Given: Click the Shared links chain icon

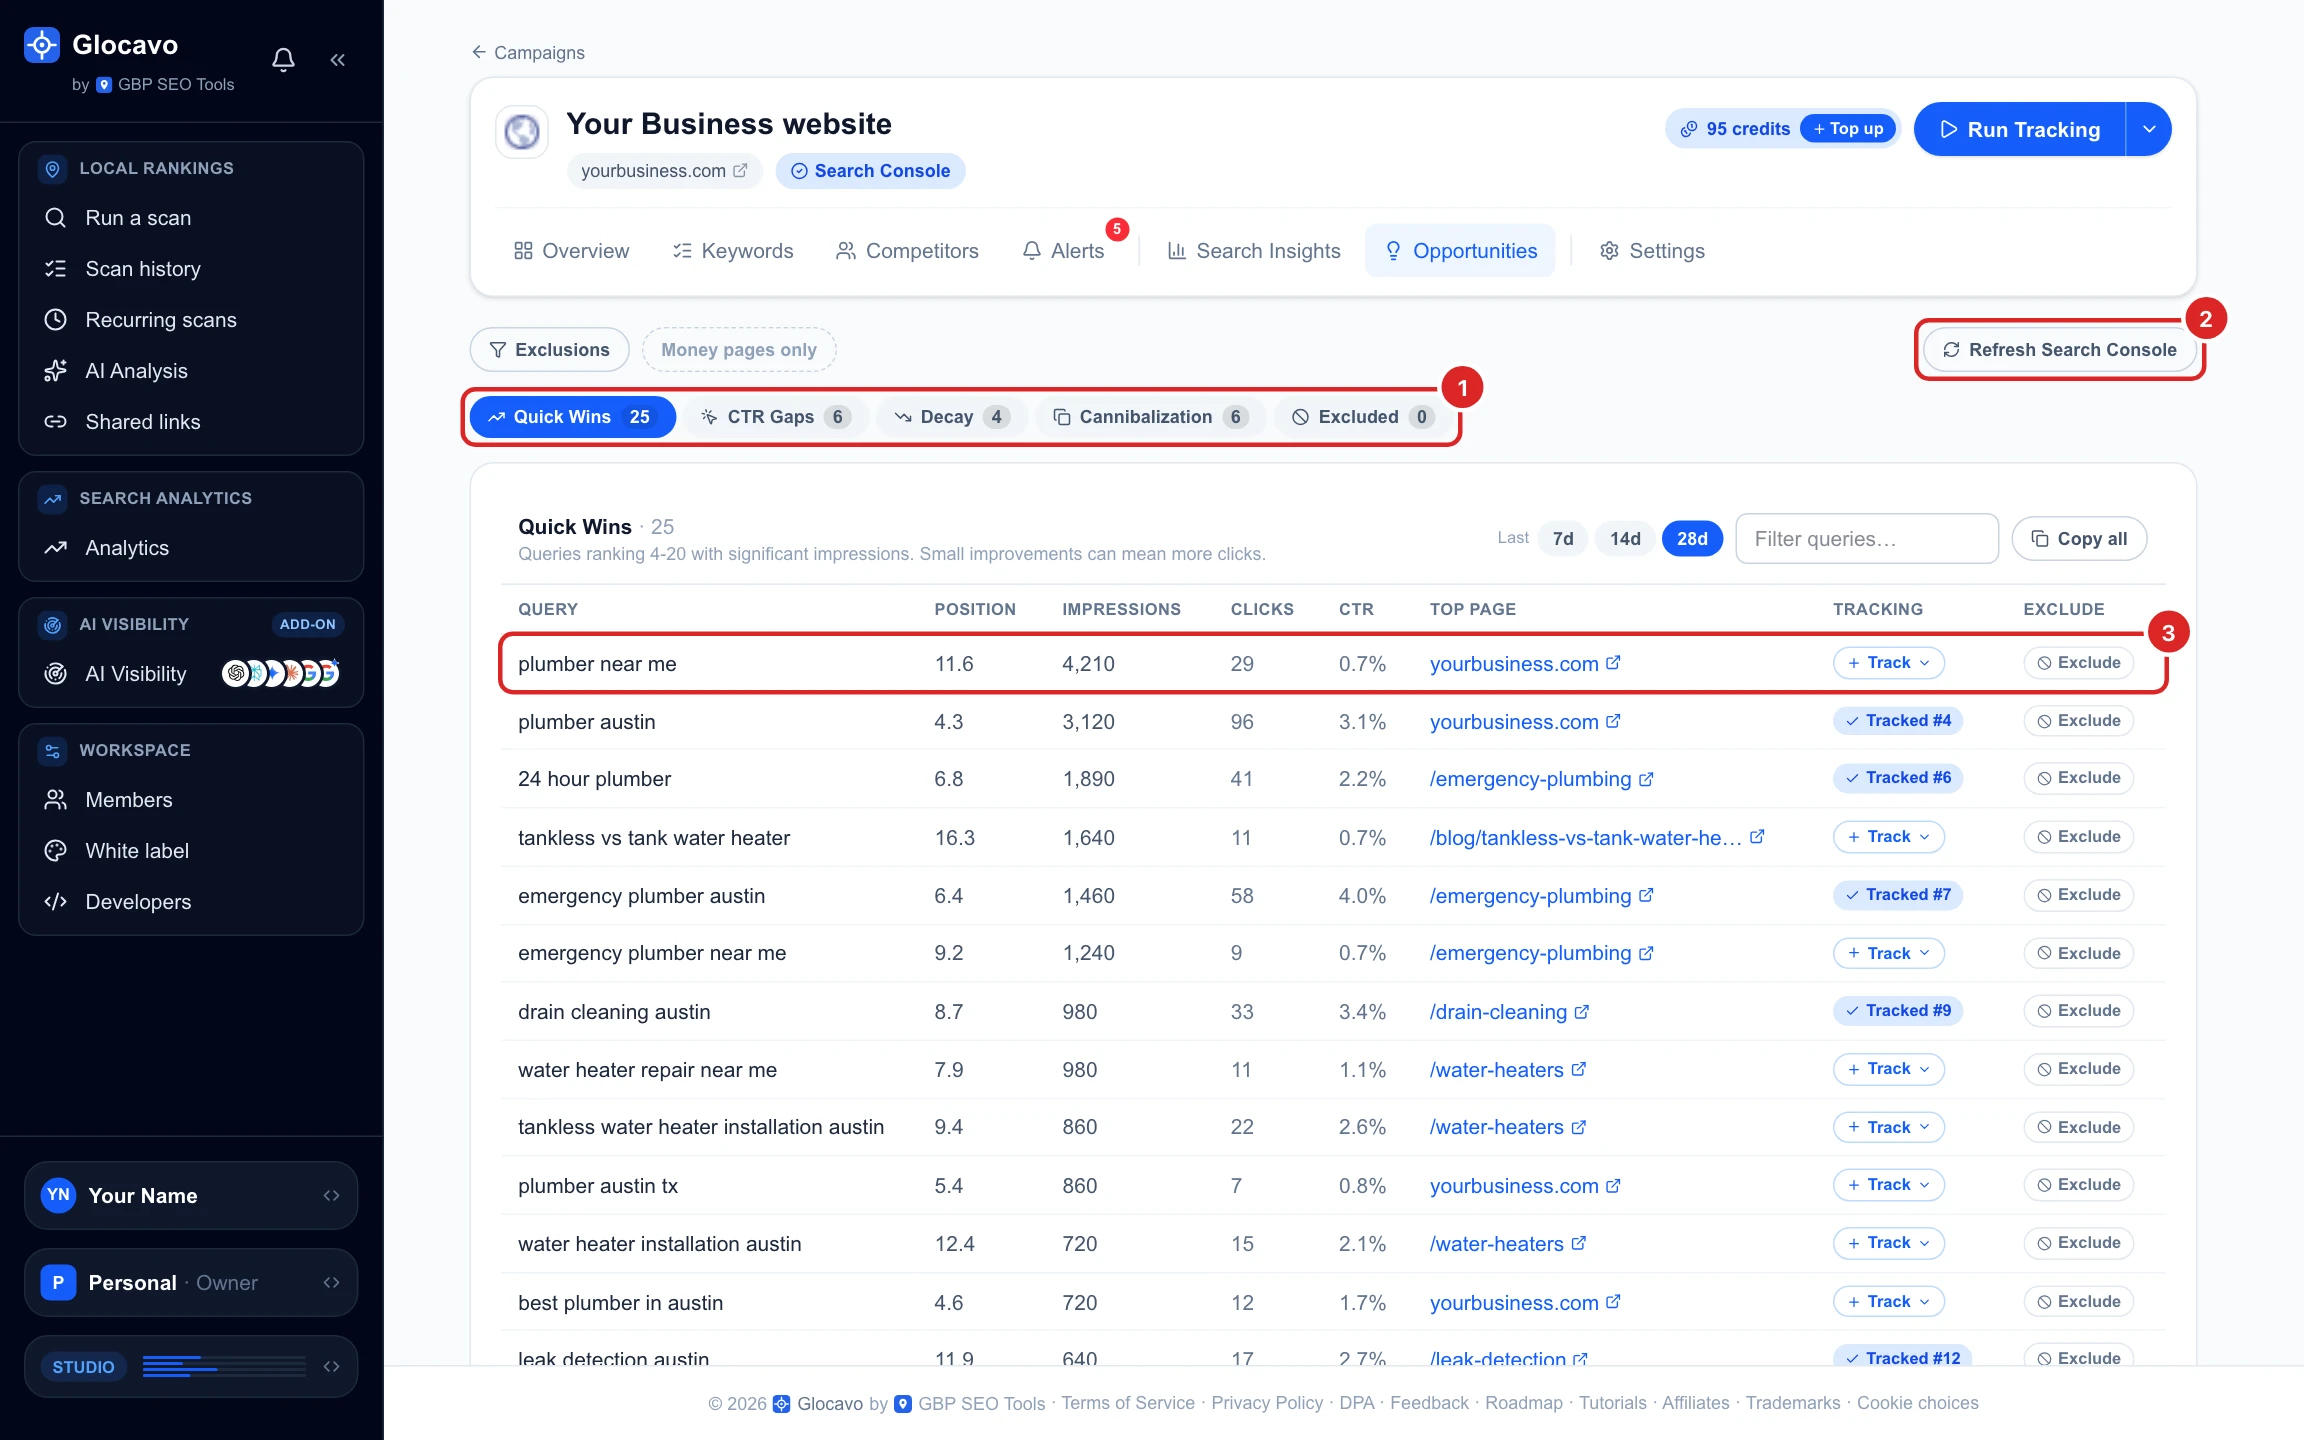Looking at the screenshot, I should (x=56, y=422).
